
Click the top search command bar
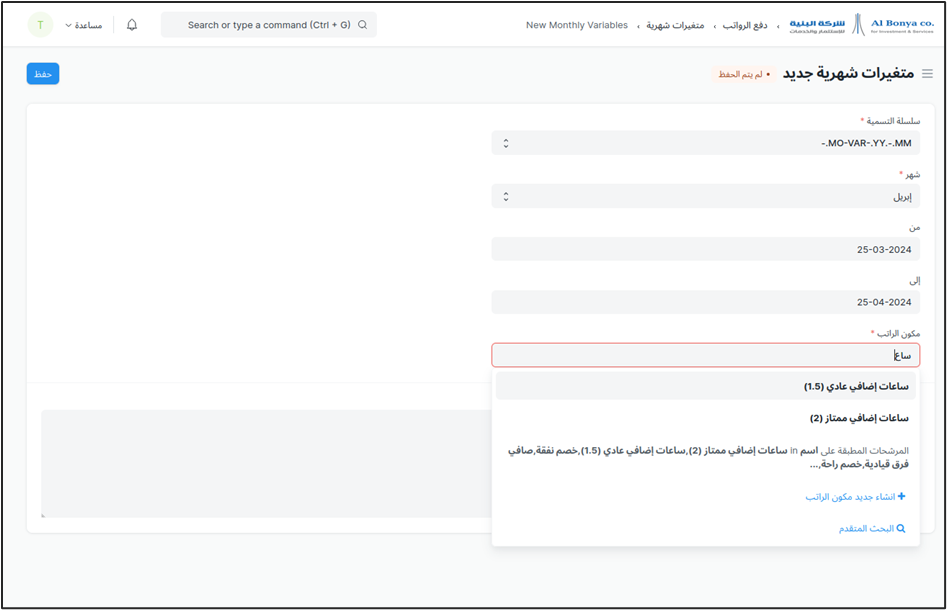point(268,25)
